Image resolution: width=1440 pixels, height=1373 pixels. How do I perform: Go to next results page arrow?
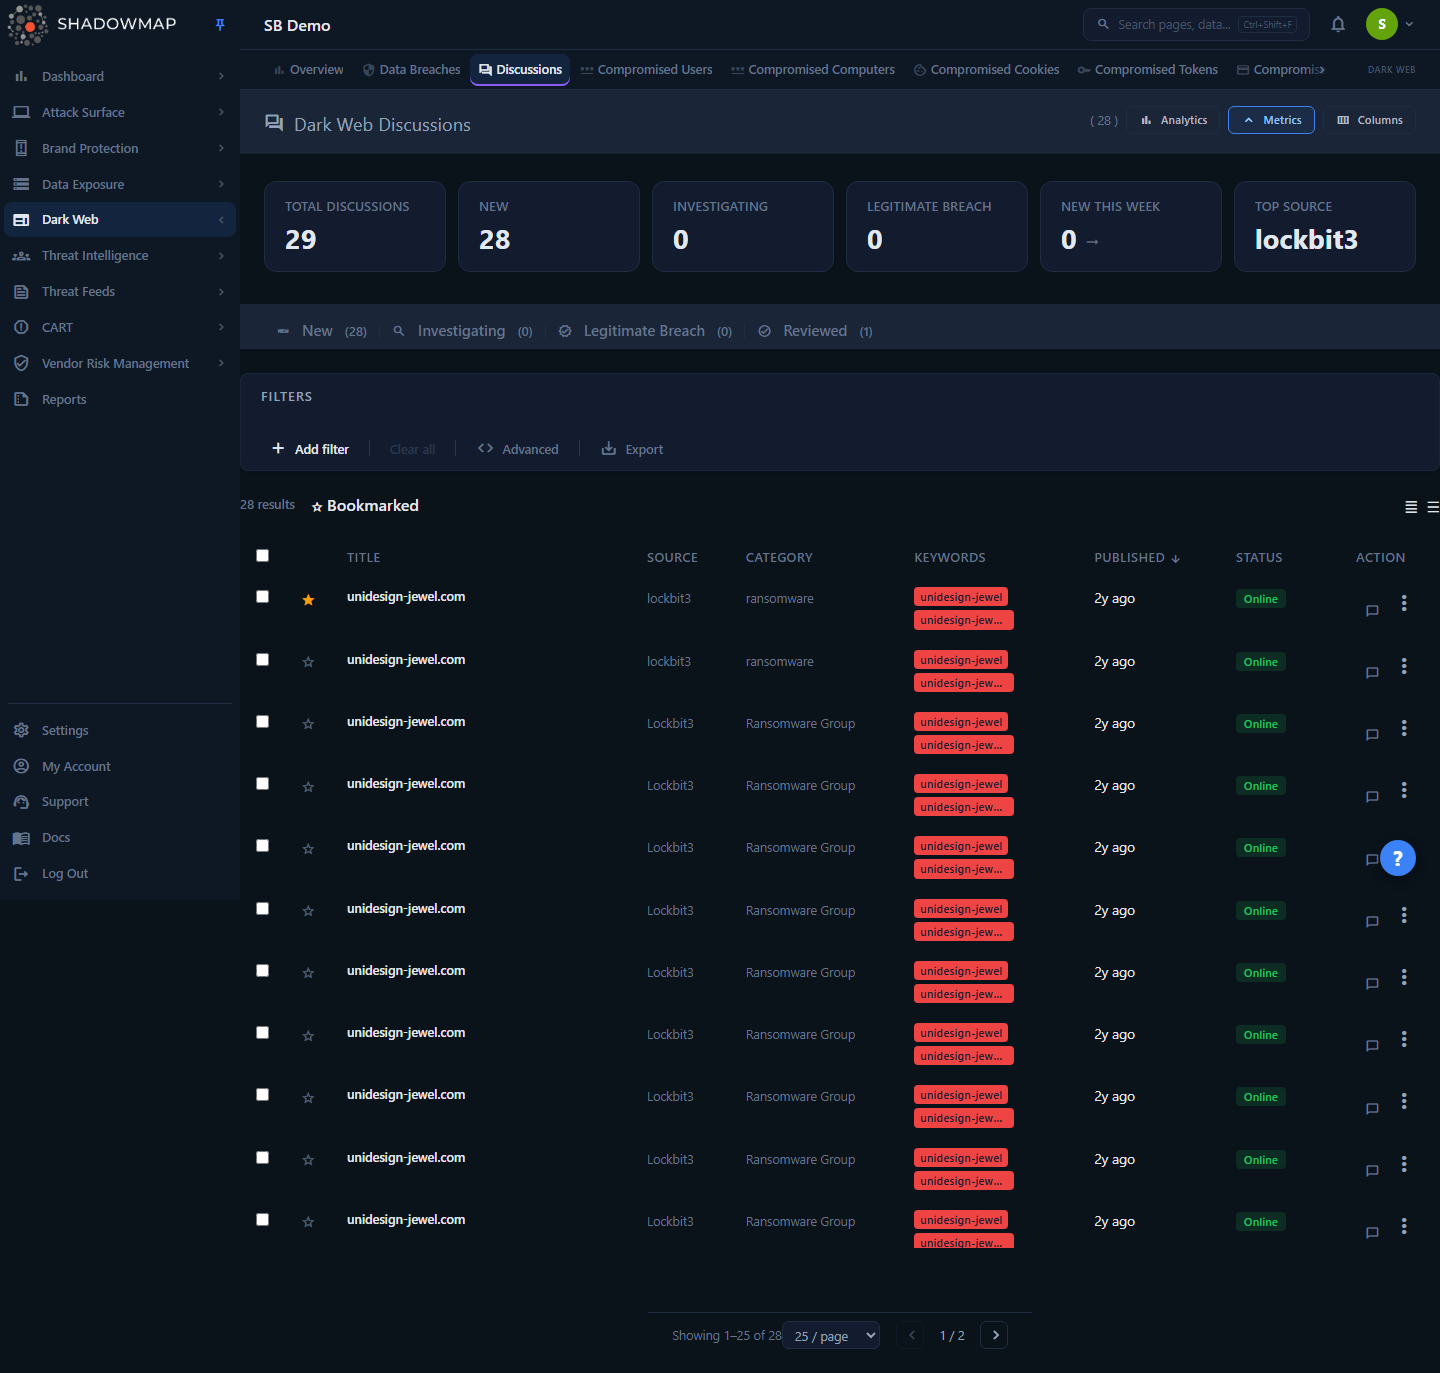(x=995, y=1335)
